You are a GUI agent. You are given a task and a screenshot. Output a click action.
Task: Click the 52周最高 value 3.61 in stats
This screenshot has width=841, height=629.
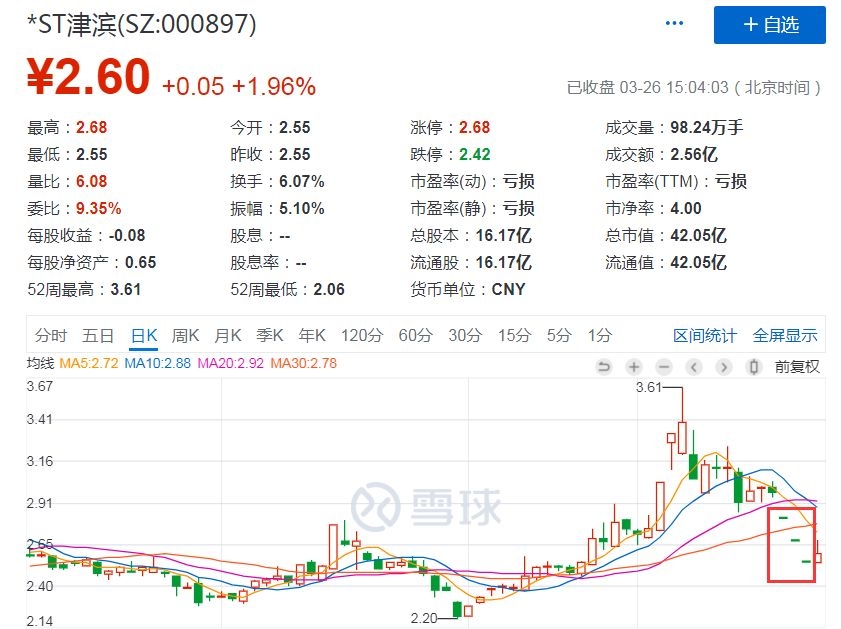point(126,290)
